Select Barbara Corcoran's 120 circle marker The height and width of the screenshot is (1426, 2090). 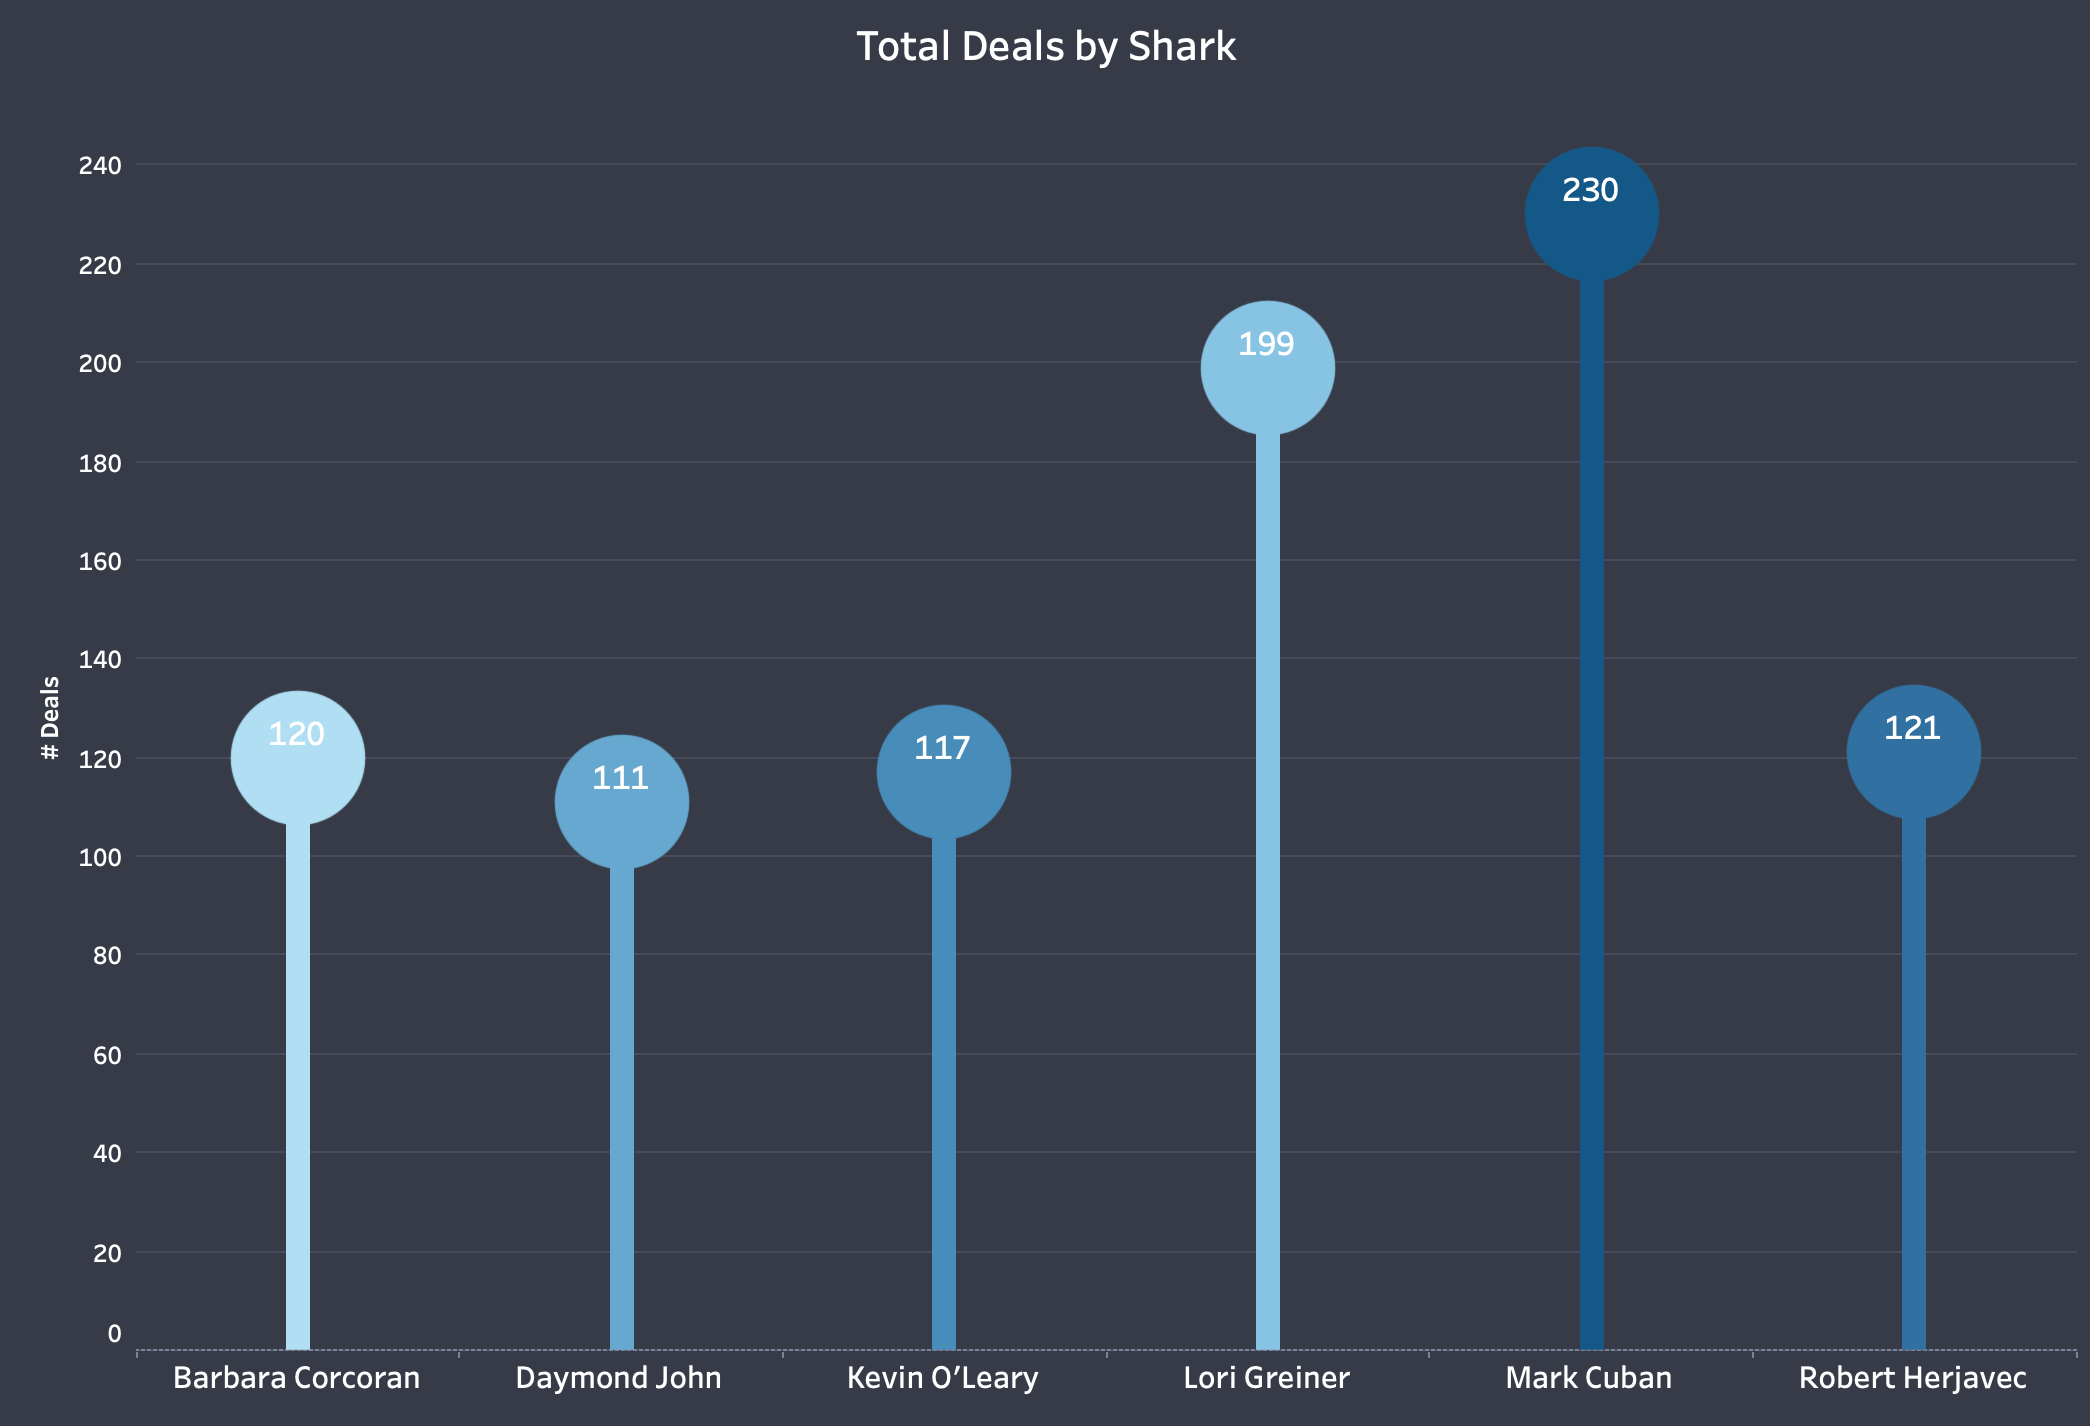tap(297, 758)
